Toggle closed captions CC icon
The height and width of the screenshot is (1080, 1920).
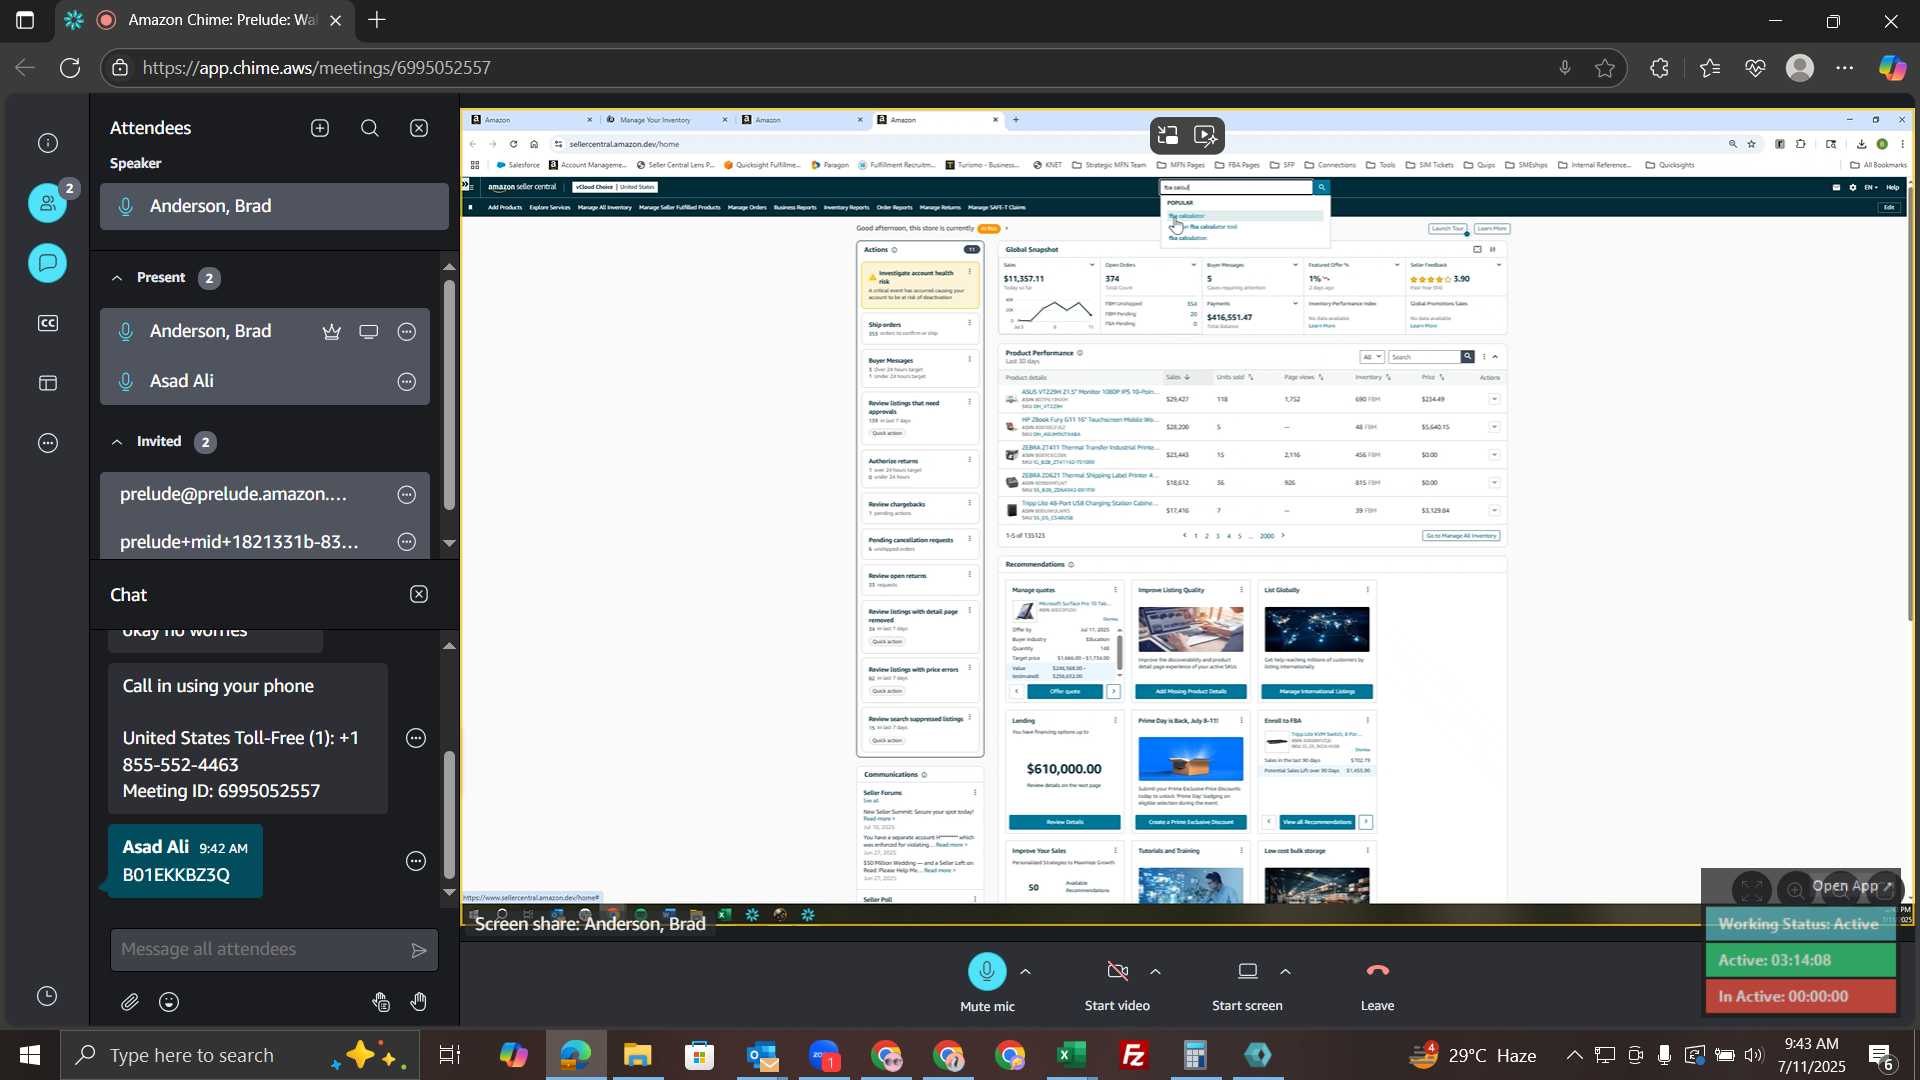pyautogui.click(x=47, y=323)
